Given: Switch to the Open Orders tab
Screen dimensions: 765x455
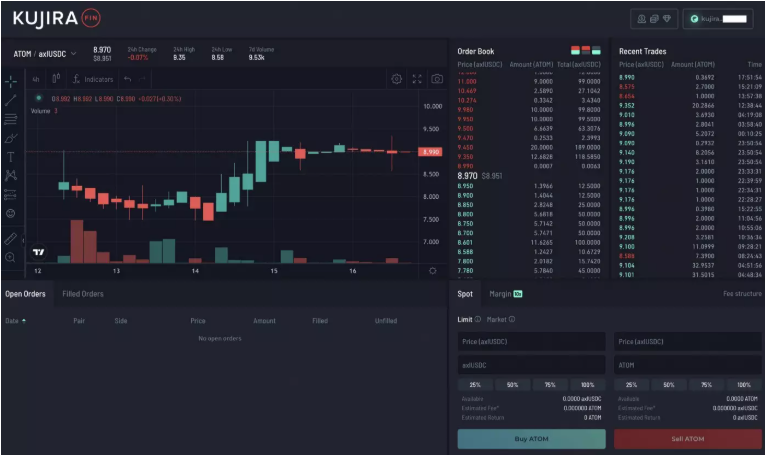Looking at the screenshot, I should (x=25, y=294).
